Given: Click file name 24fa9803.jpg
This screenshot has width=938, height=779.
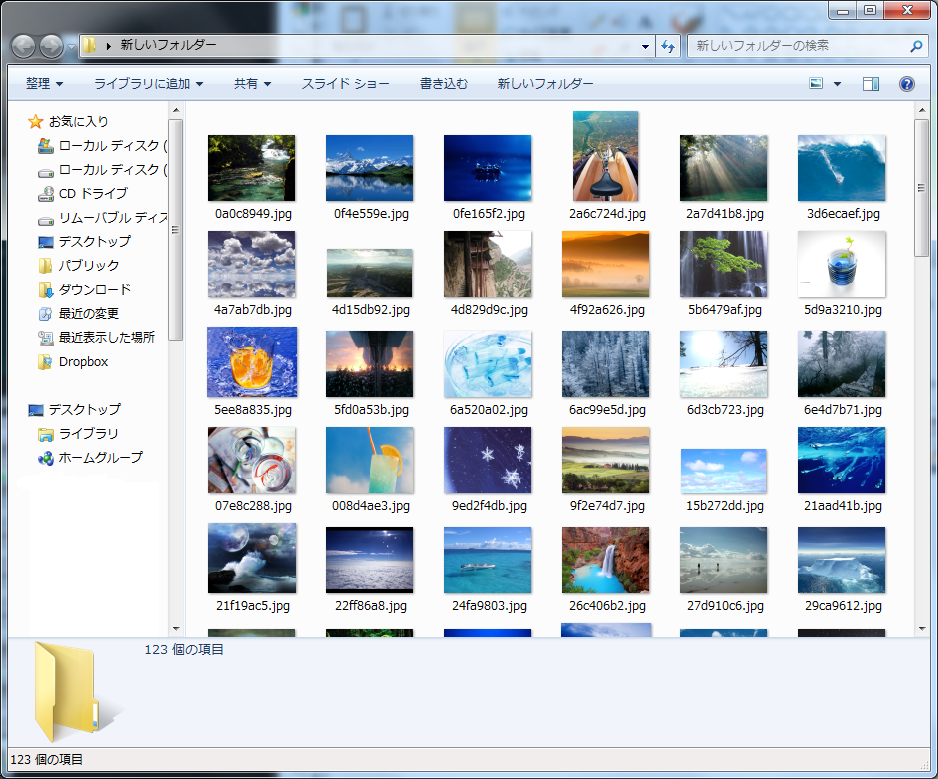Looking at the screenshot, I should [x=489, y=605].
